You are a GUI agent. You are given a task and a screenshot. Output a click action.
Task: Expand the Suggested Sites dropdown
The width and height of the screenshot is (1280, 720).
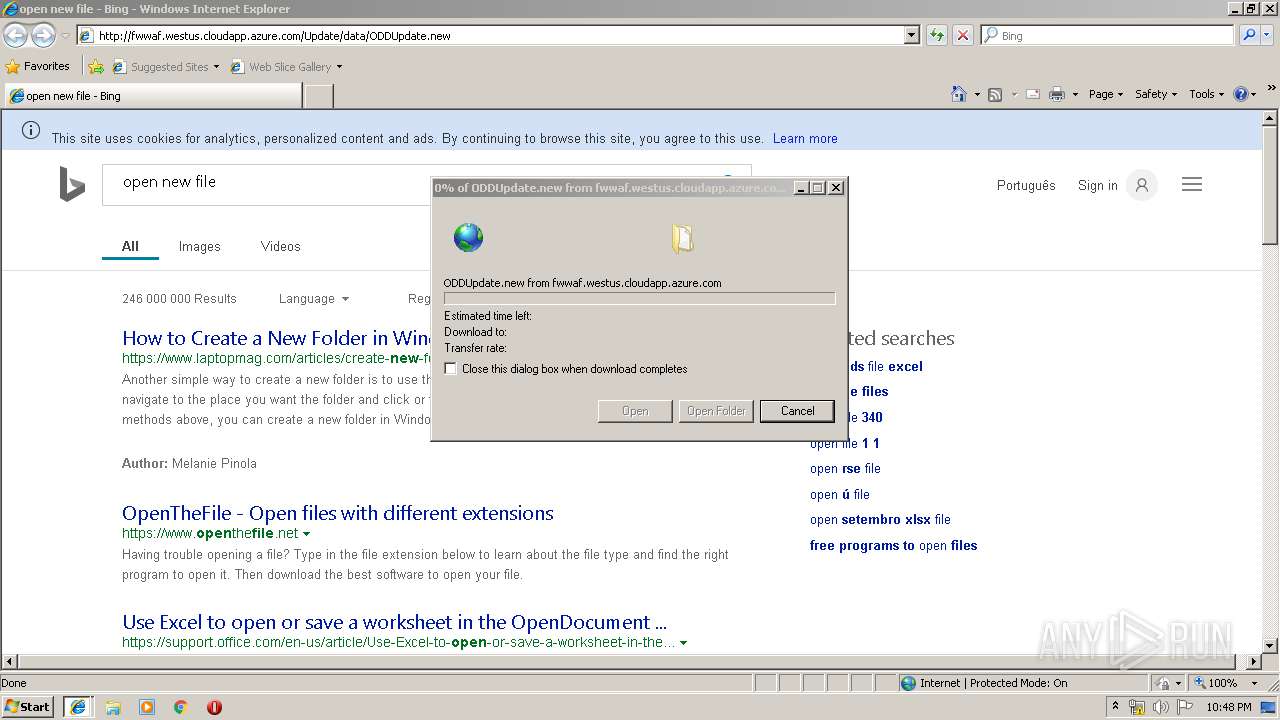pos(215,67)
